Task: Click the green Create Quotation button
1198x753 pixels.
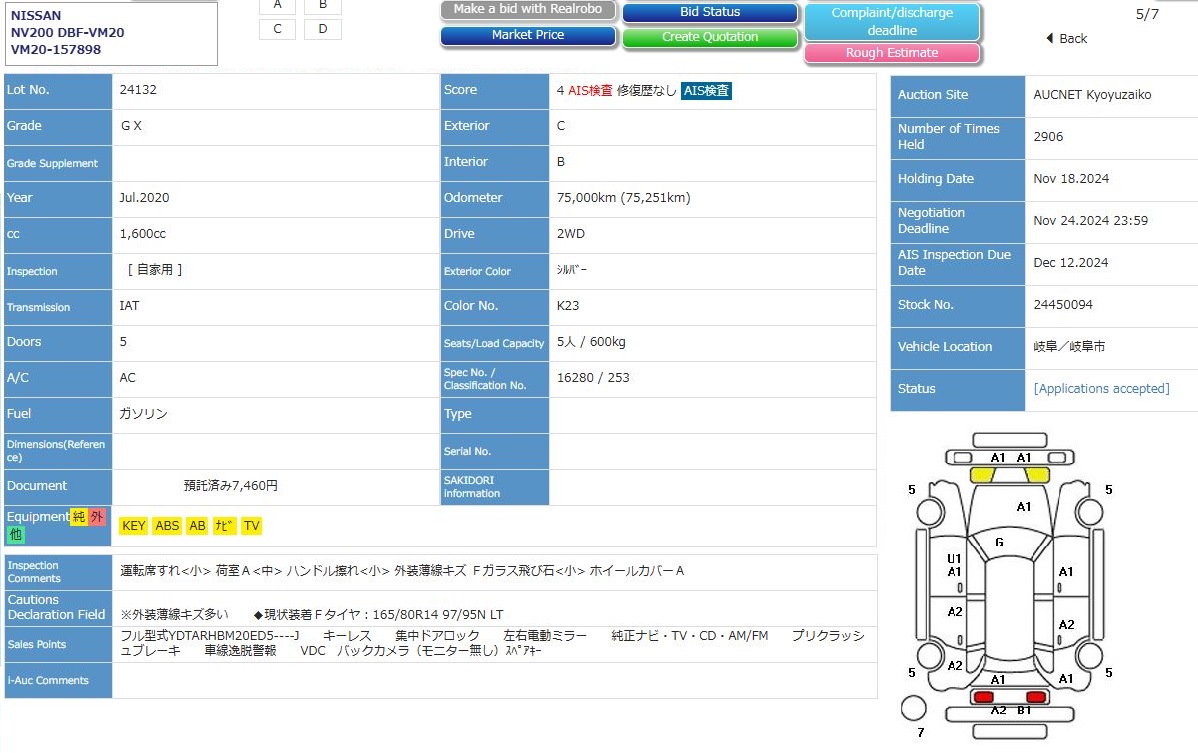Action: [710, 38]
